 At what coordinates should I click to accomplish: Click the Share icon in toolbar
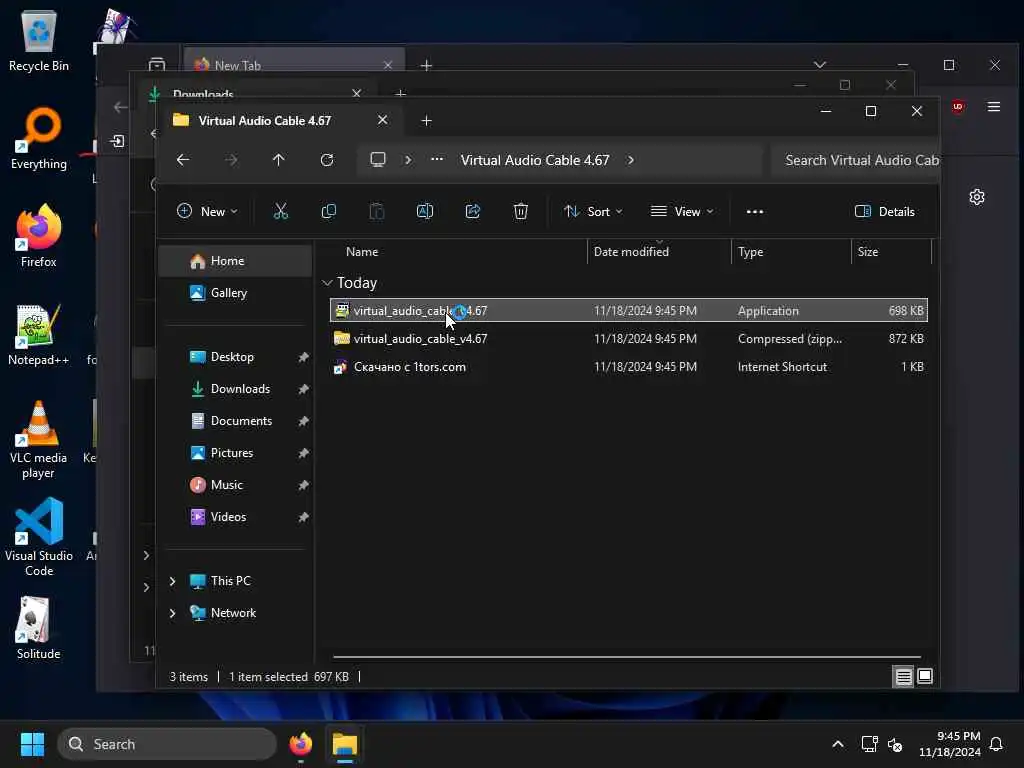[x=473, y=211]
